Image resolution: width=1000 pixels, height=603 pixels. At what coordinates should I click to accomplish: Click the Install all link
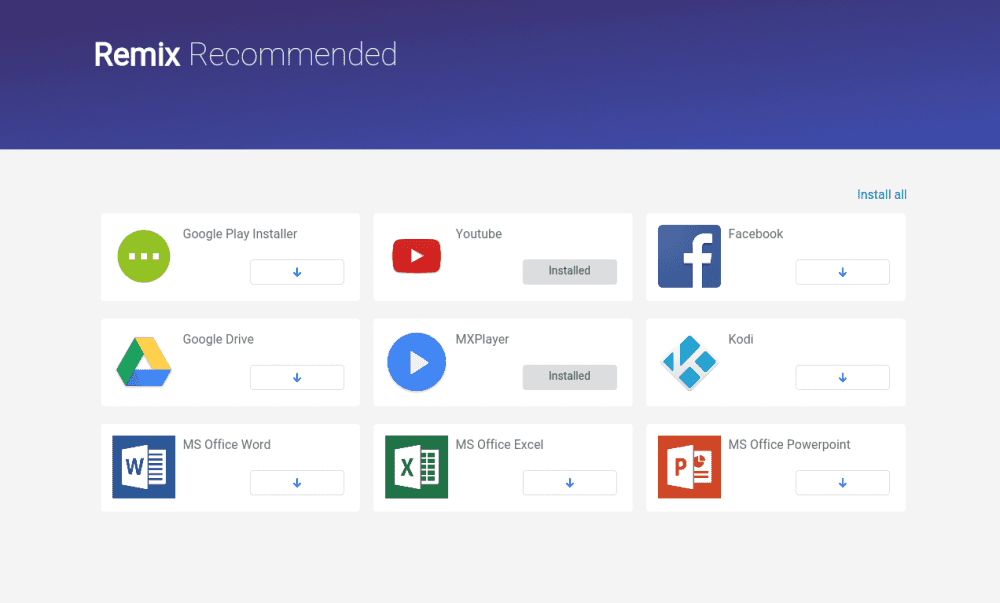[x=881, y=194]
